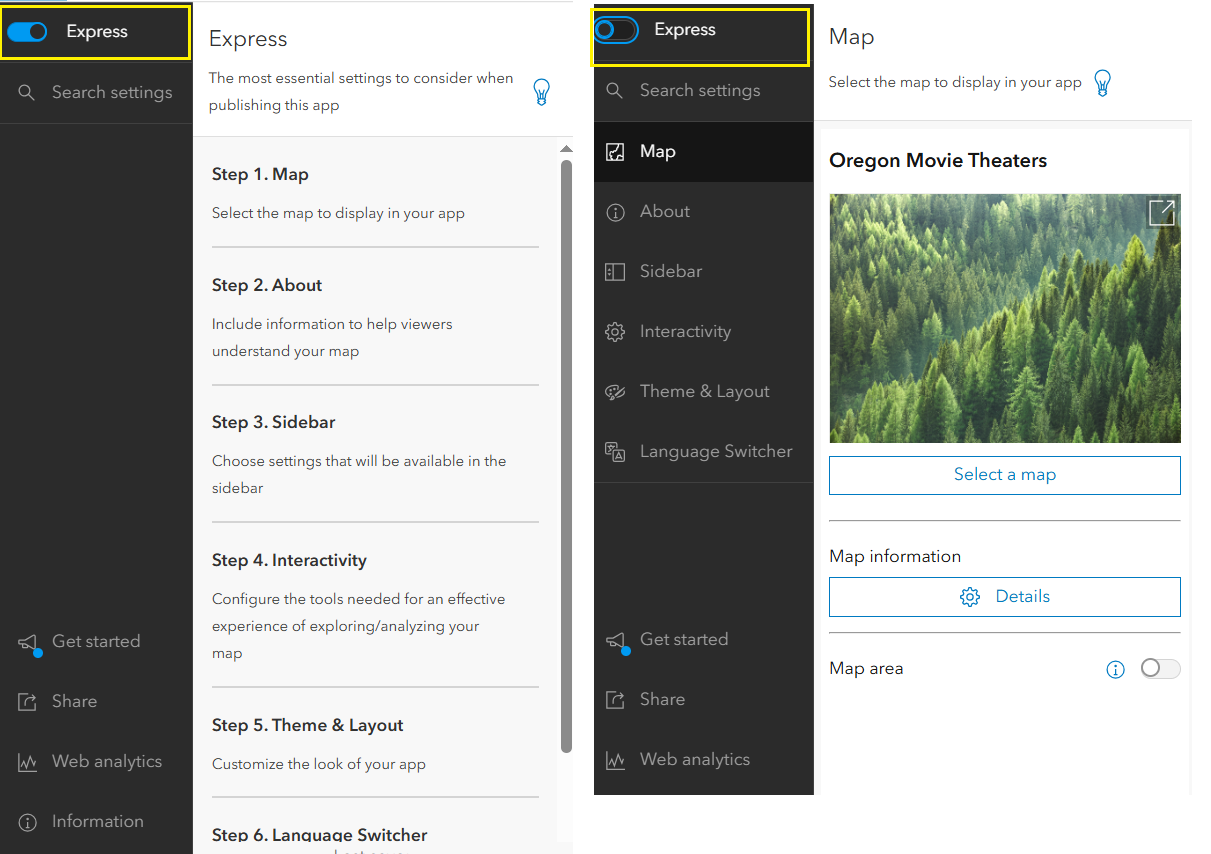
Task: Click the info icon beside Map area
Action: [1115, 669]
